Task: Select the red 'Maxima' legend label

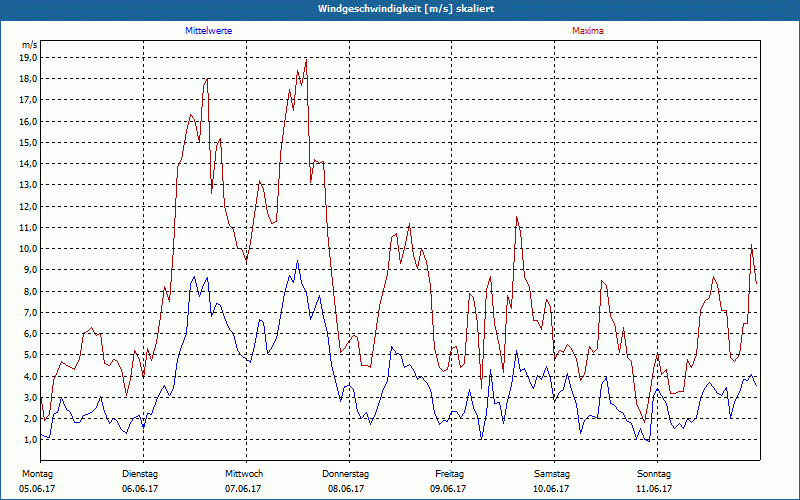Action: tap(587, 31)
